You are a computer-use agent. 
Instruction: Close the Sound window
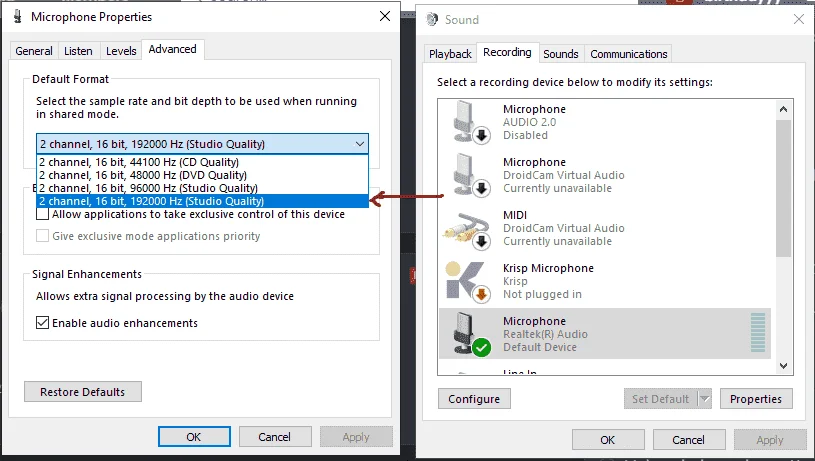799,20
